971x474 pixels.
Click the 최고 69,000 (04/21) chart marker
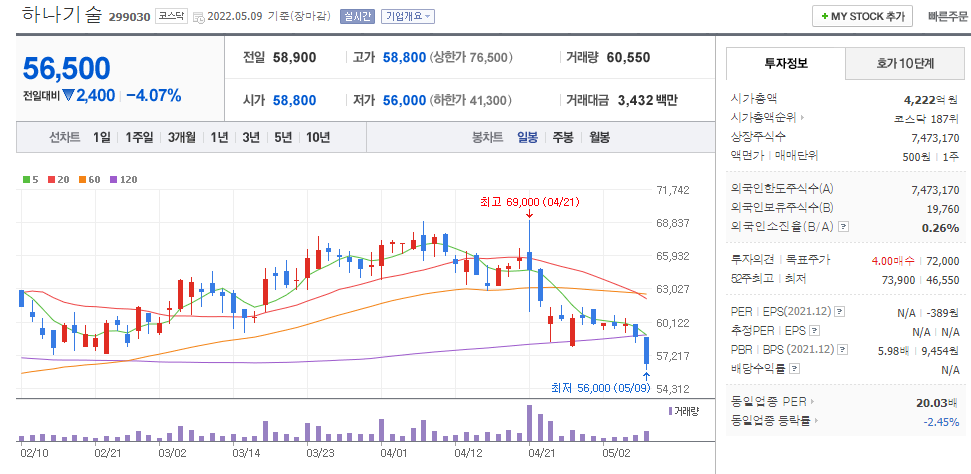pos(530,202)
